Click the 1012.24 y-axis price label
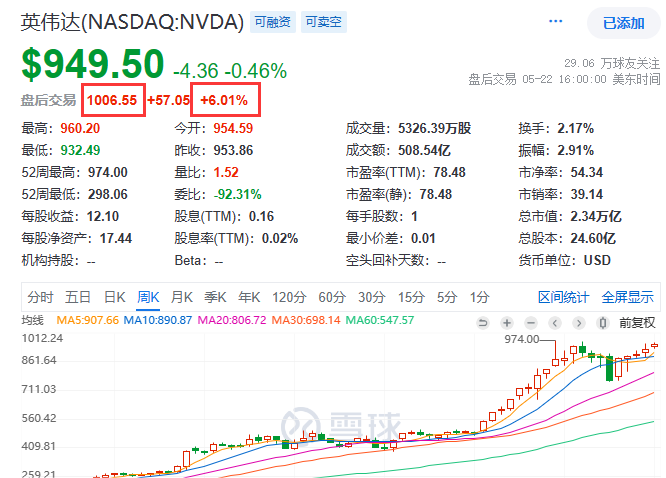Viewport: 666px width, 478px height. pyautogui.click(x=42, y=338)
